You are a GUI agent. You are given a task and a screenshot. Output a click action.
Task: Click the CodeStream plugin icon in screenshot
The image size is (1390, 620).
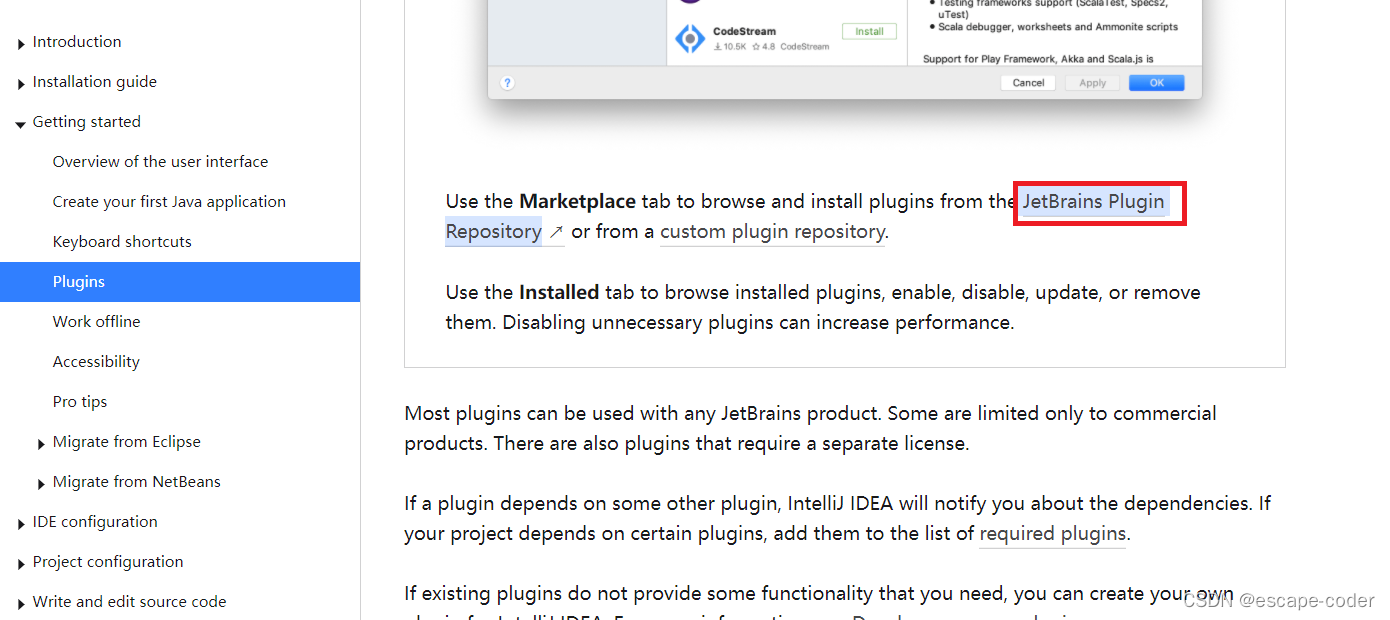click(x=690, y=38)
